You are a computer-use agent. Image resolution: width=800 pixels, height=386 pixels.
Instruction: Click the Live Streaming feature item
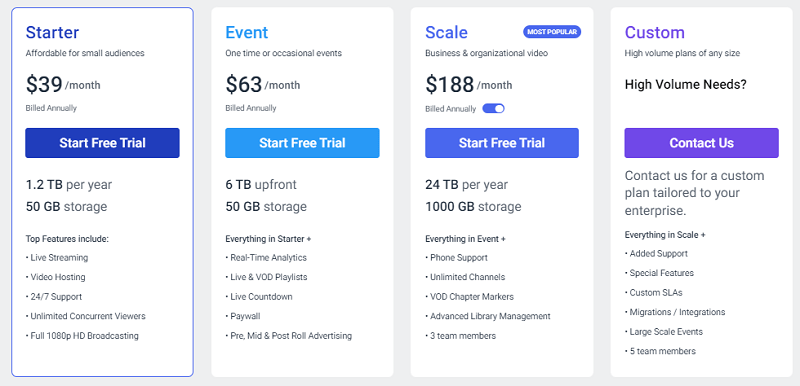pyautogui.click(x=57, y=258)
